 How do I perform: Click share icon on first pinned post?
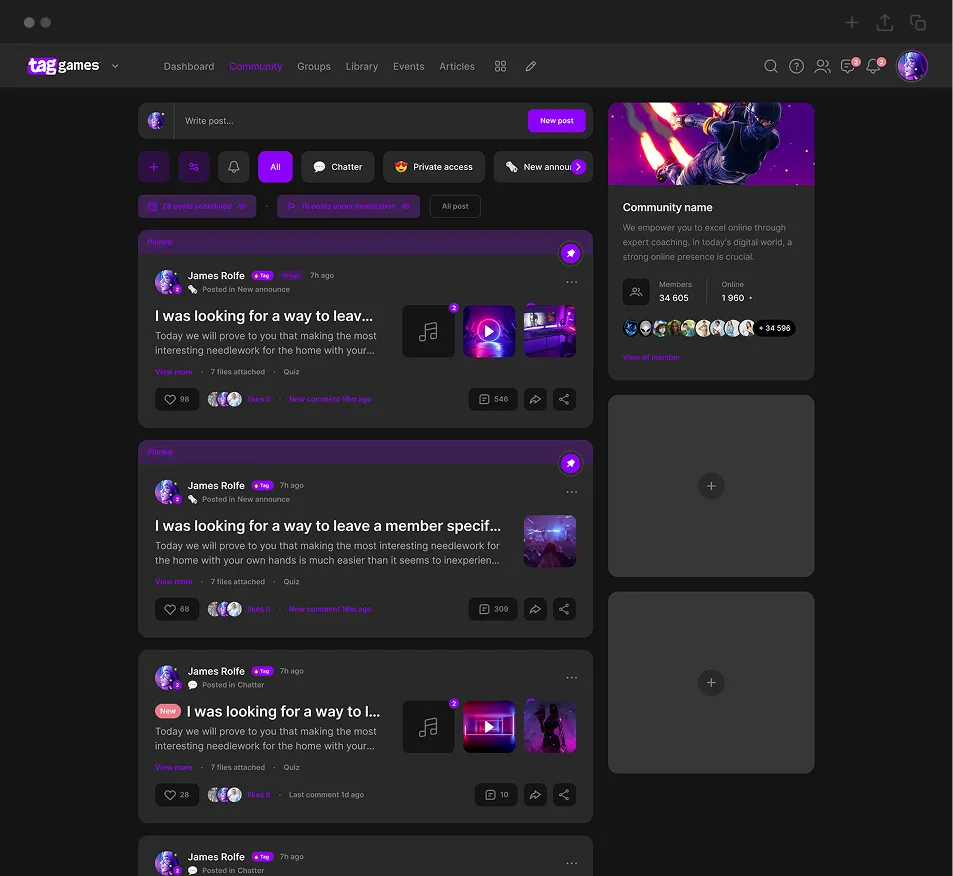[564, 399]
